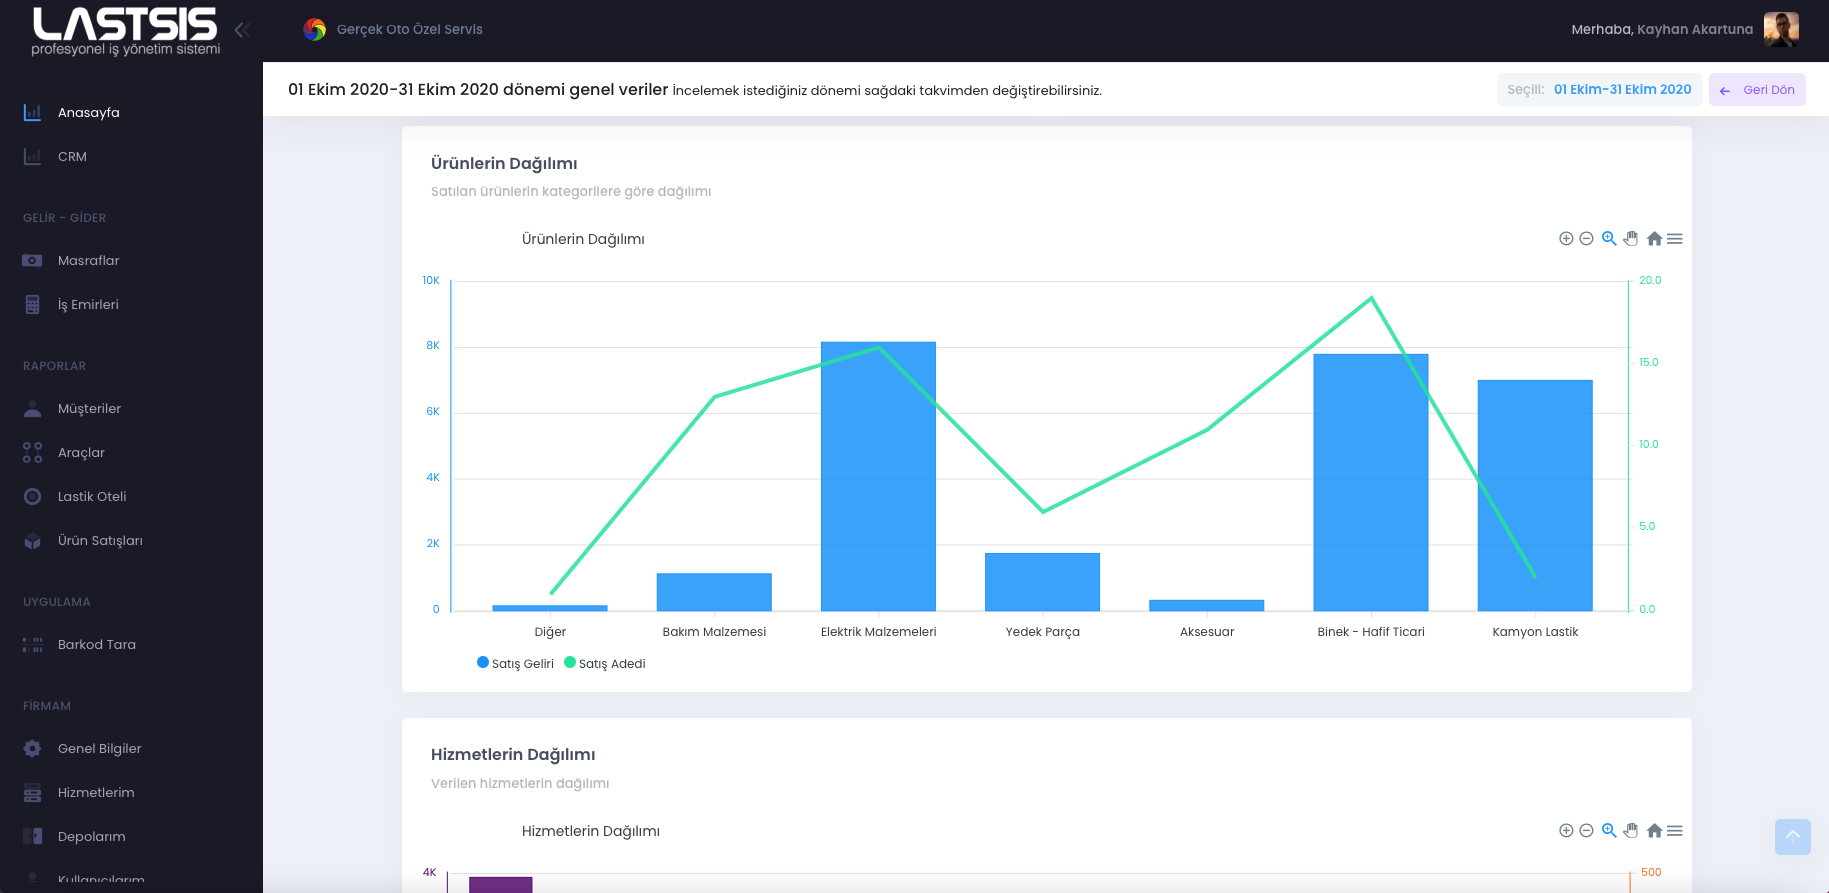This screenshot has height=893, width=1829.
Task: Click the "Merhaba, Kayhan Akartuna" greeting text
Action: pyautogui.click(x=1662, y=30)
